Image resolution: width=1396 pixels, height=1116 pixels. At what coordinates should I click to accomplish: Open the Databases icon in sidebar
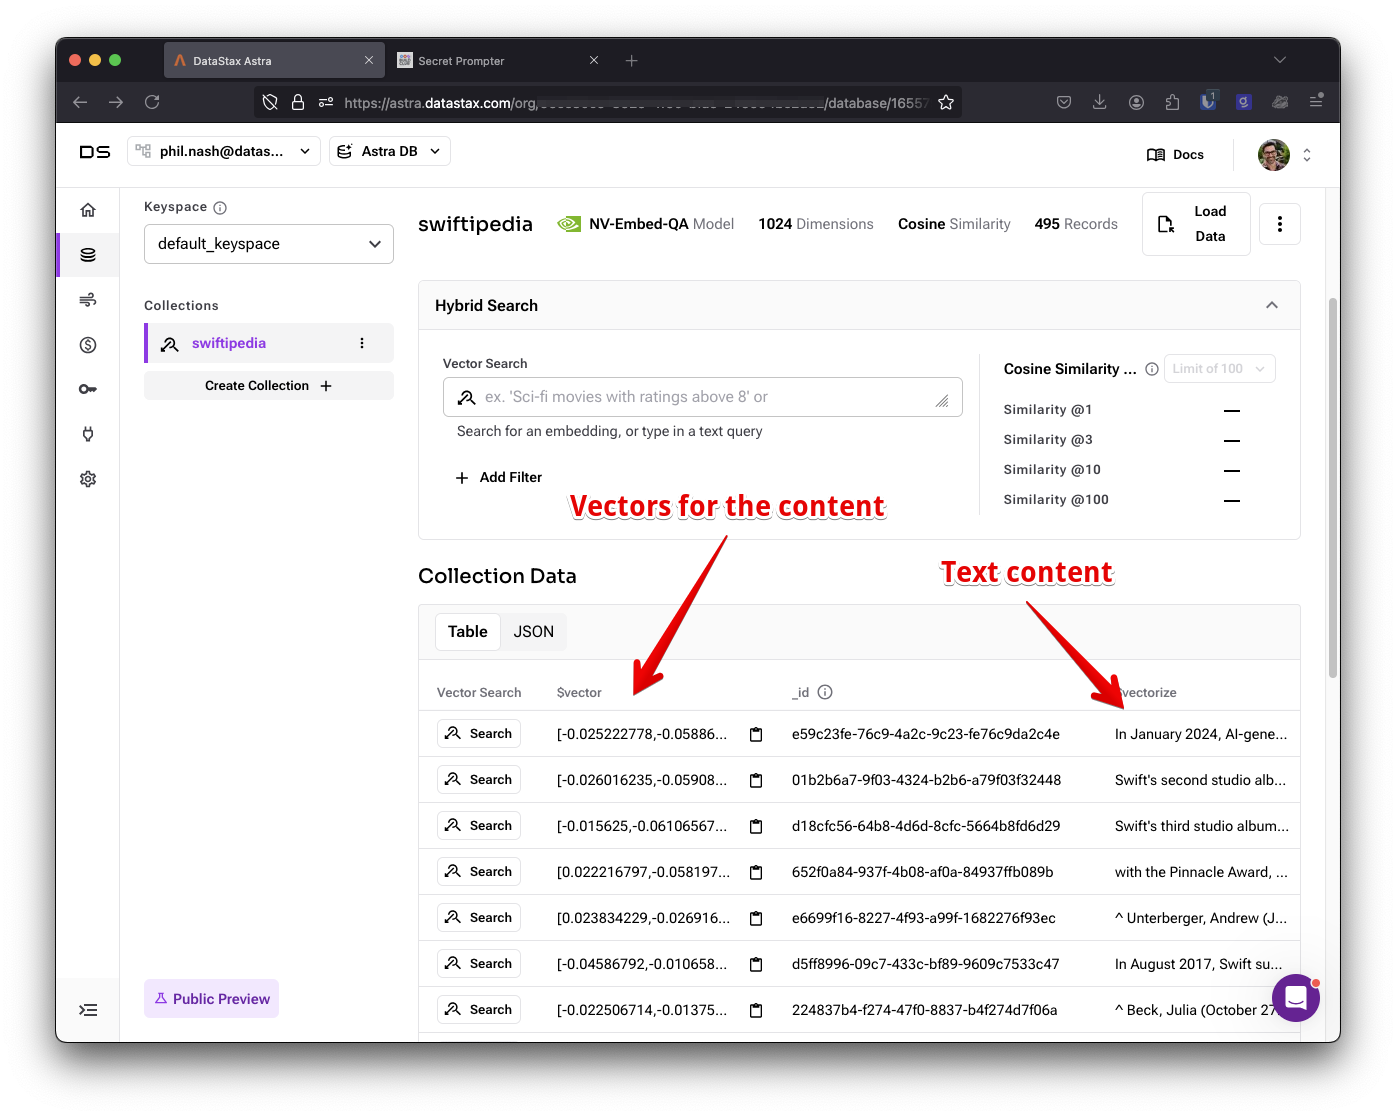[88, 255]
